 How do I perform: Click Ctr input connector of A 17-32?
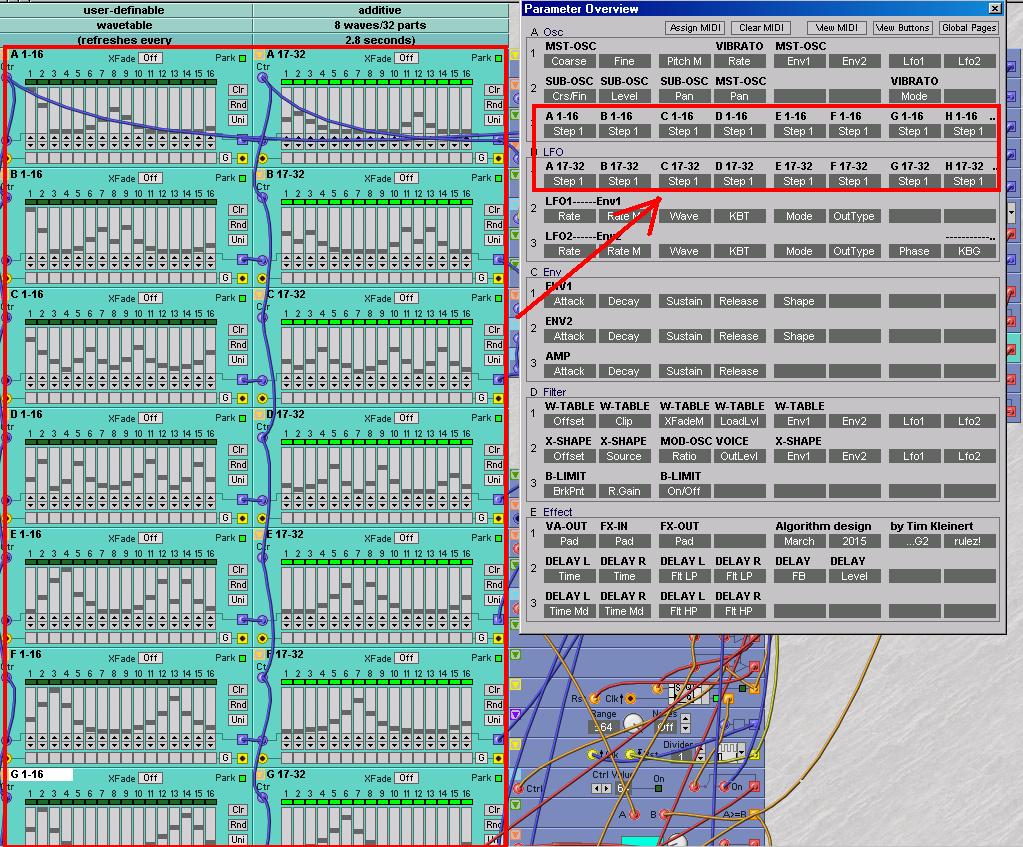[264, 78]
